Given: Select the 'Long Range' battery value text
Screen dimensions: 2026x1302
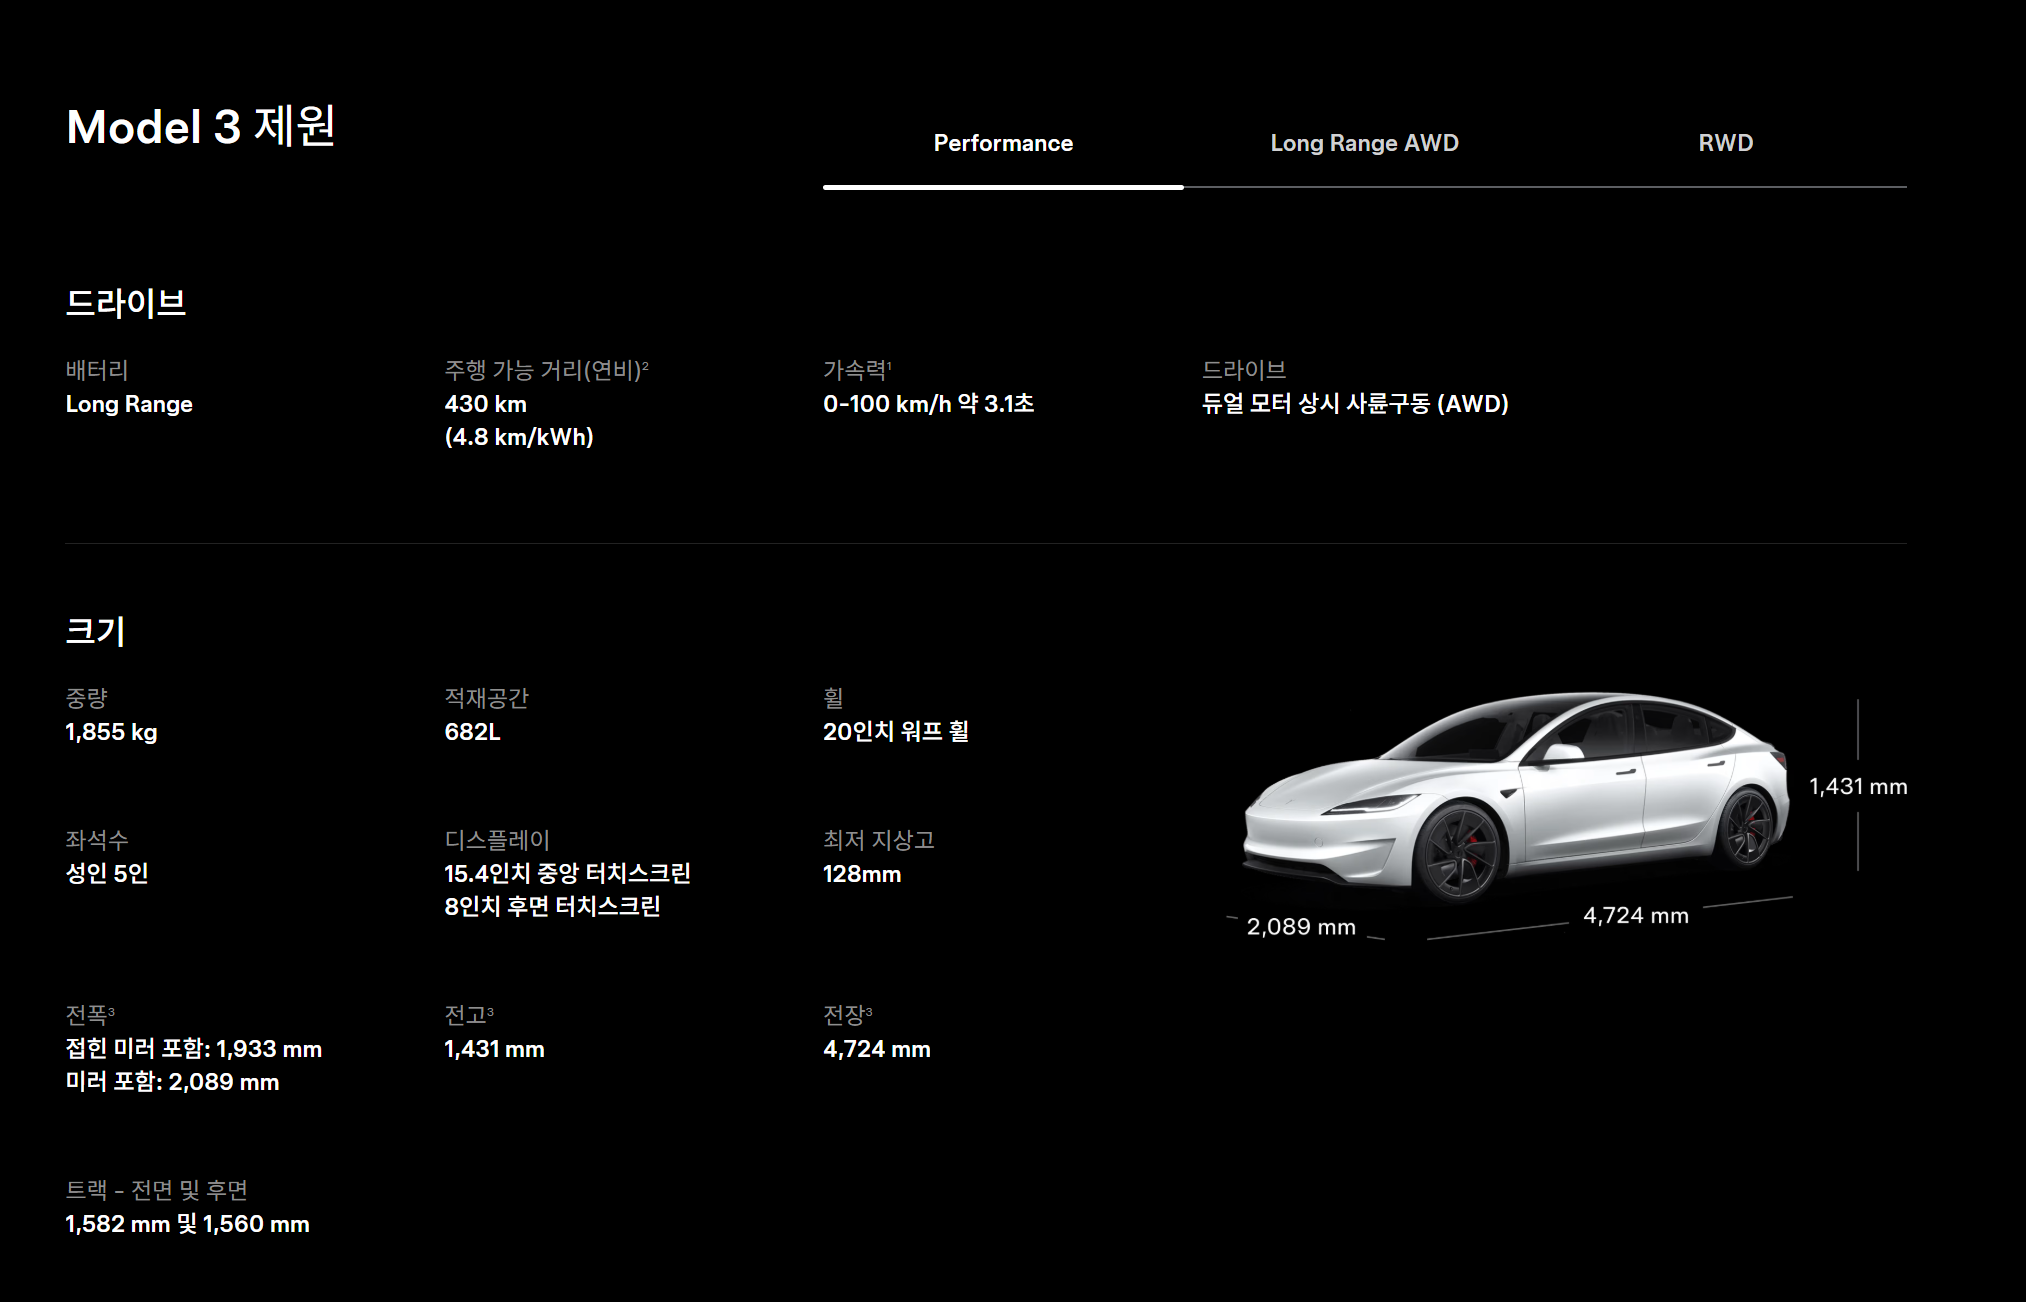Looking at the screenshot, I should 129,404.
